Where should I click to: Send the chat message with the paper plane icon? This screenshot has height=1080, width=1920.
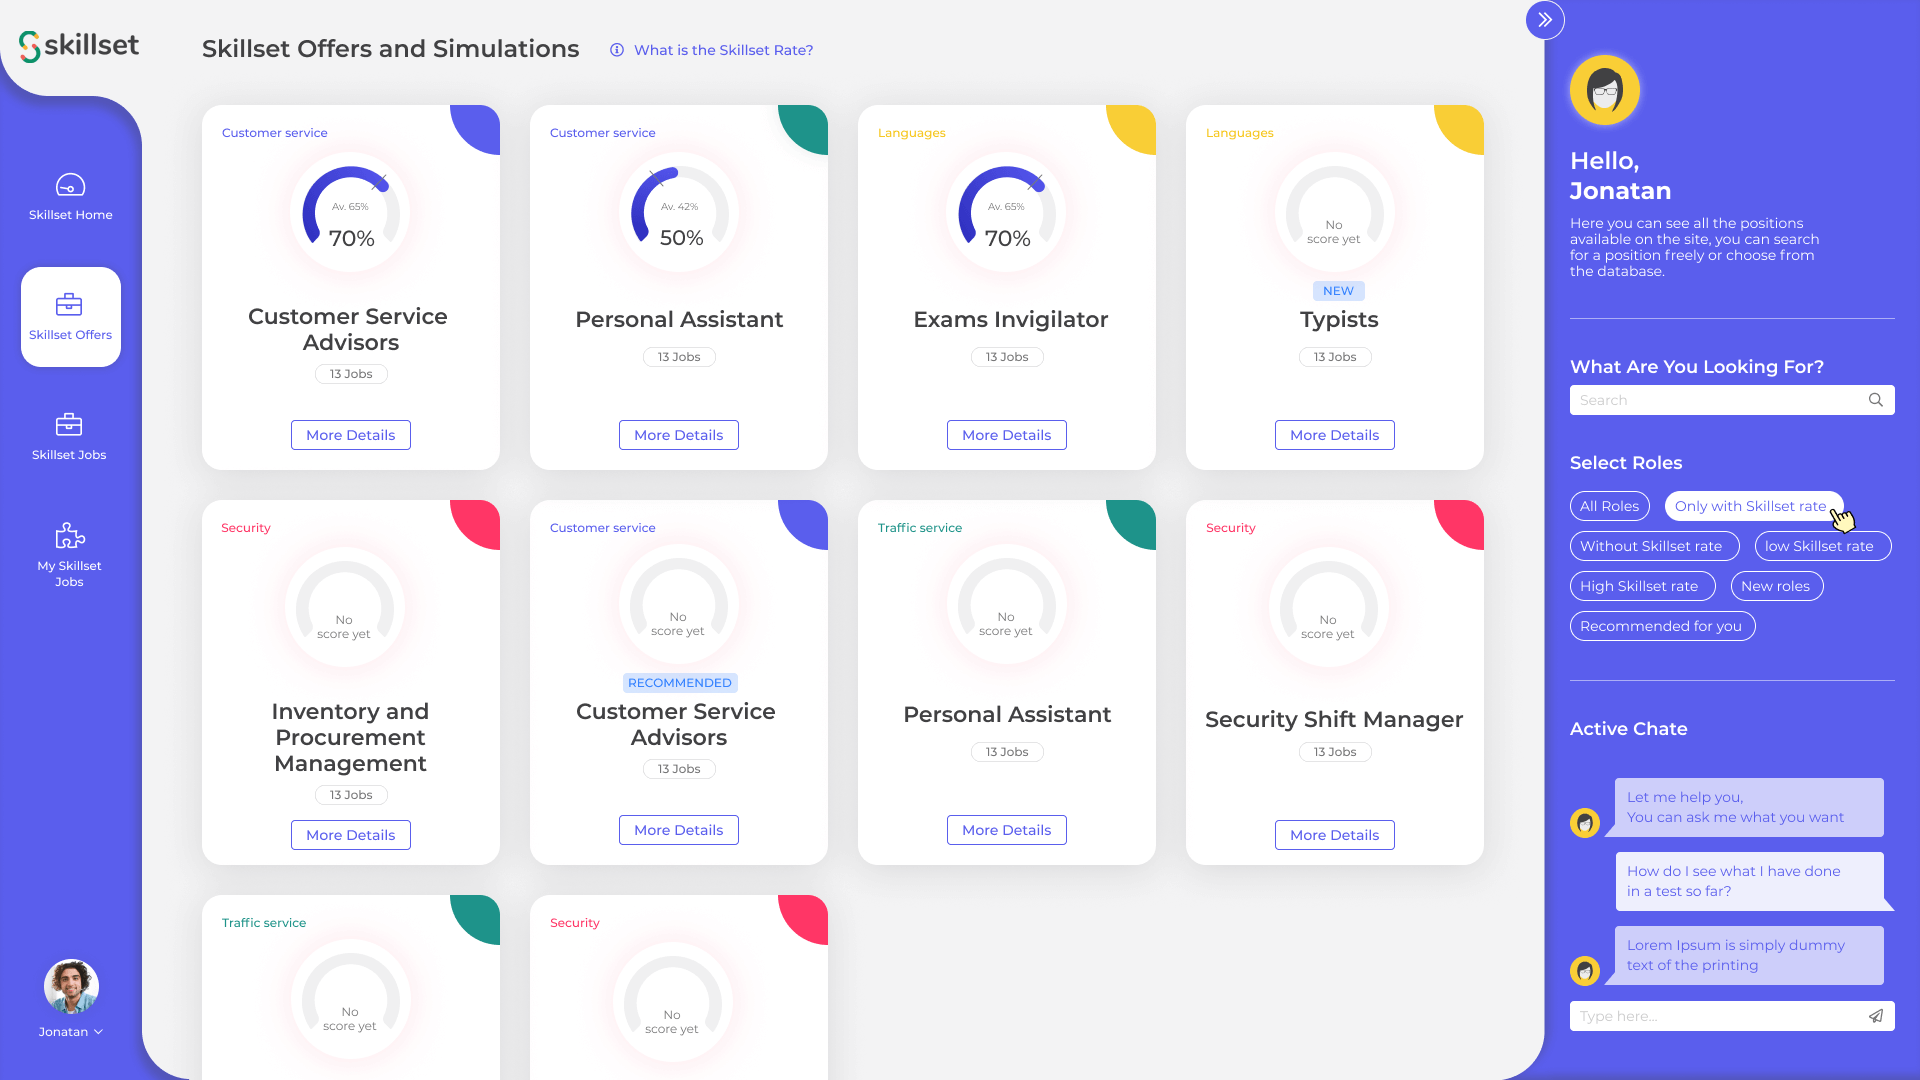(1876, 1016)
